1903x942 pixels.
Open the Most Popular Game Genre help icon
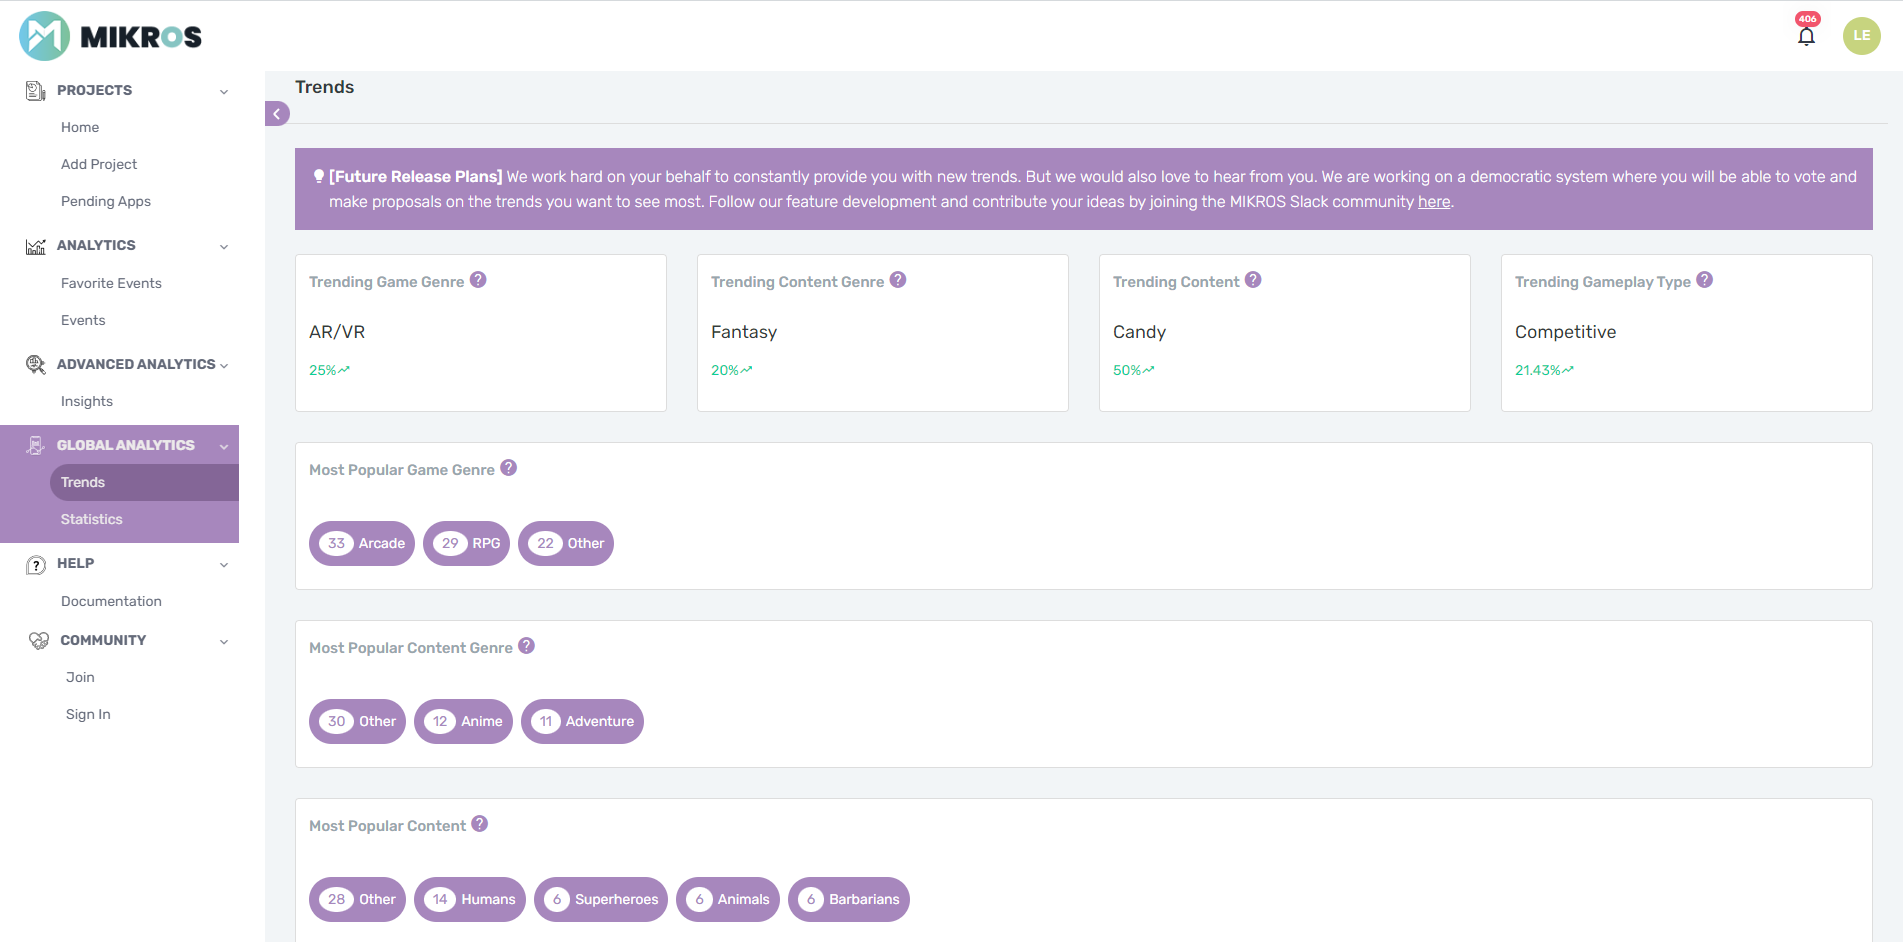[x=508, y=467]
